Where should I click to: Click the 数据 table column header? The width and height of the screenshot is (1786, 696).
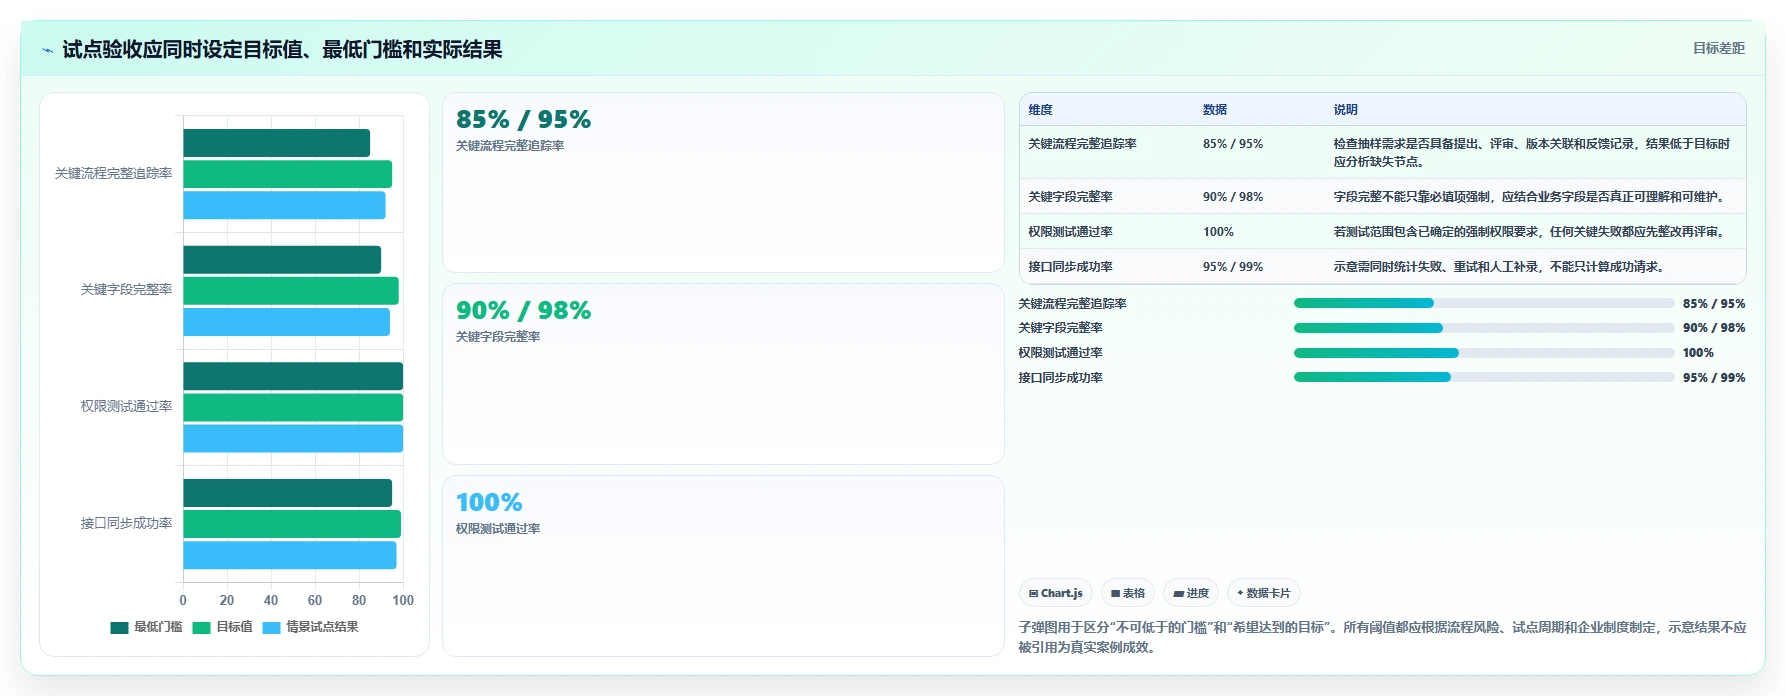pos(1215,110)
